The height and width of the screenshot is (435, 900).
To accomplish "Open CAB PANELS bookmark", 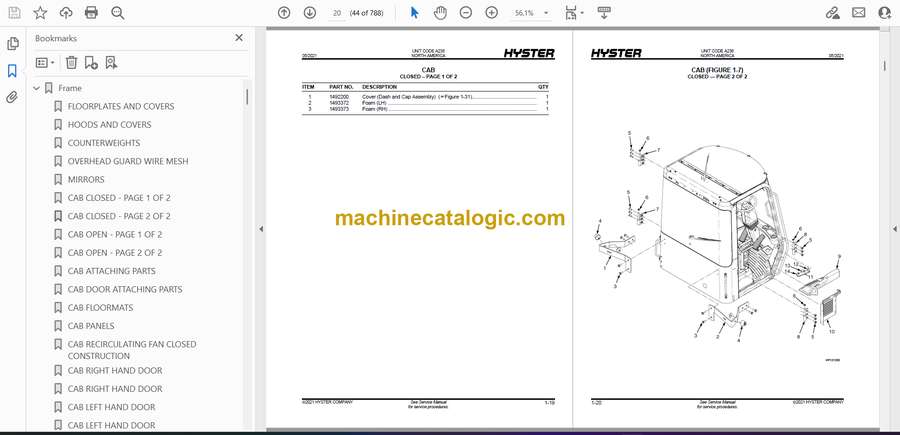I will click(x=91, y=326).
